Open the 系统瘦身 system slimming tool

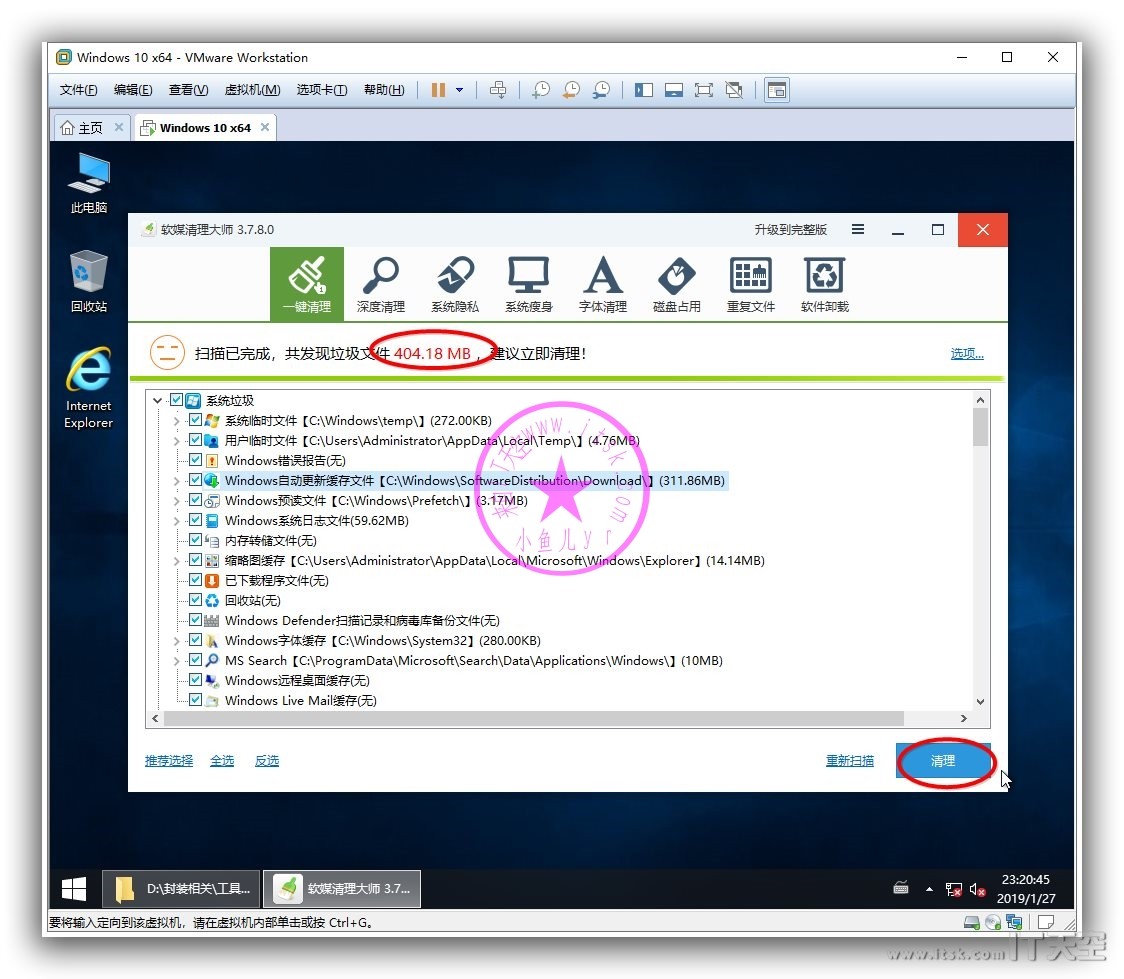528,284
